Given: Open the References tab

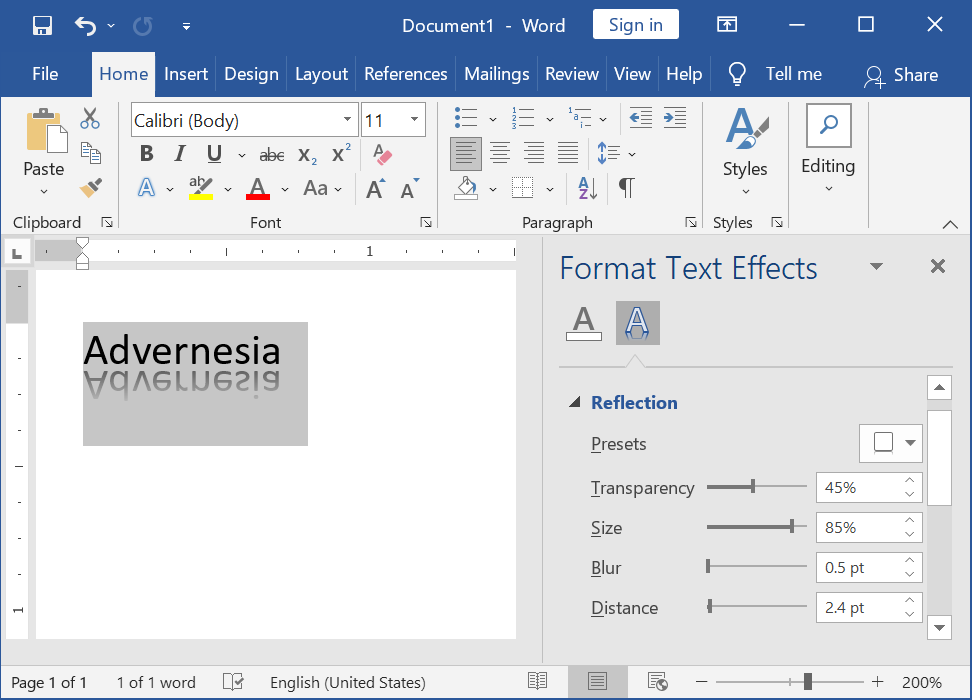Looking at the screenshot, I should [405, 74].
